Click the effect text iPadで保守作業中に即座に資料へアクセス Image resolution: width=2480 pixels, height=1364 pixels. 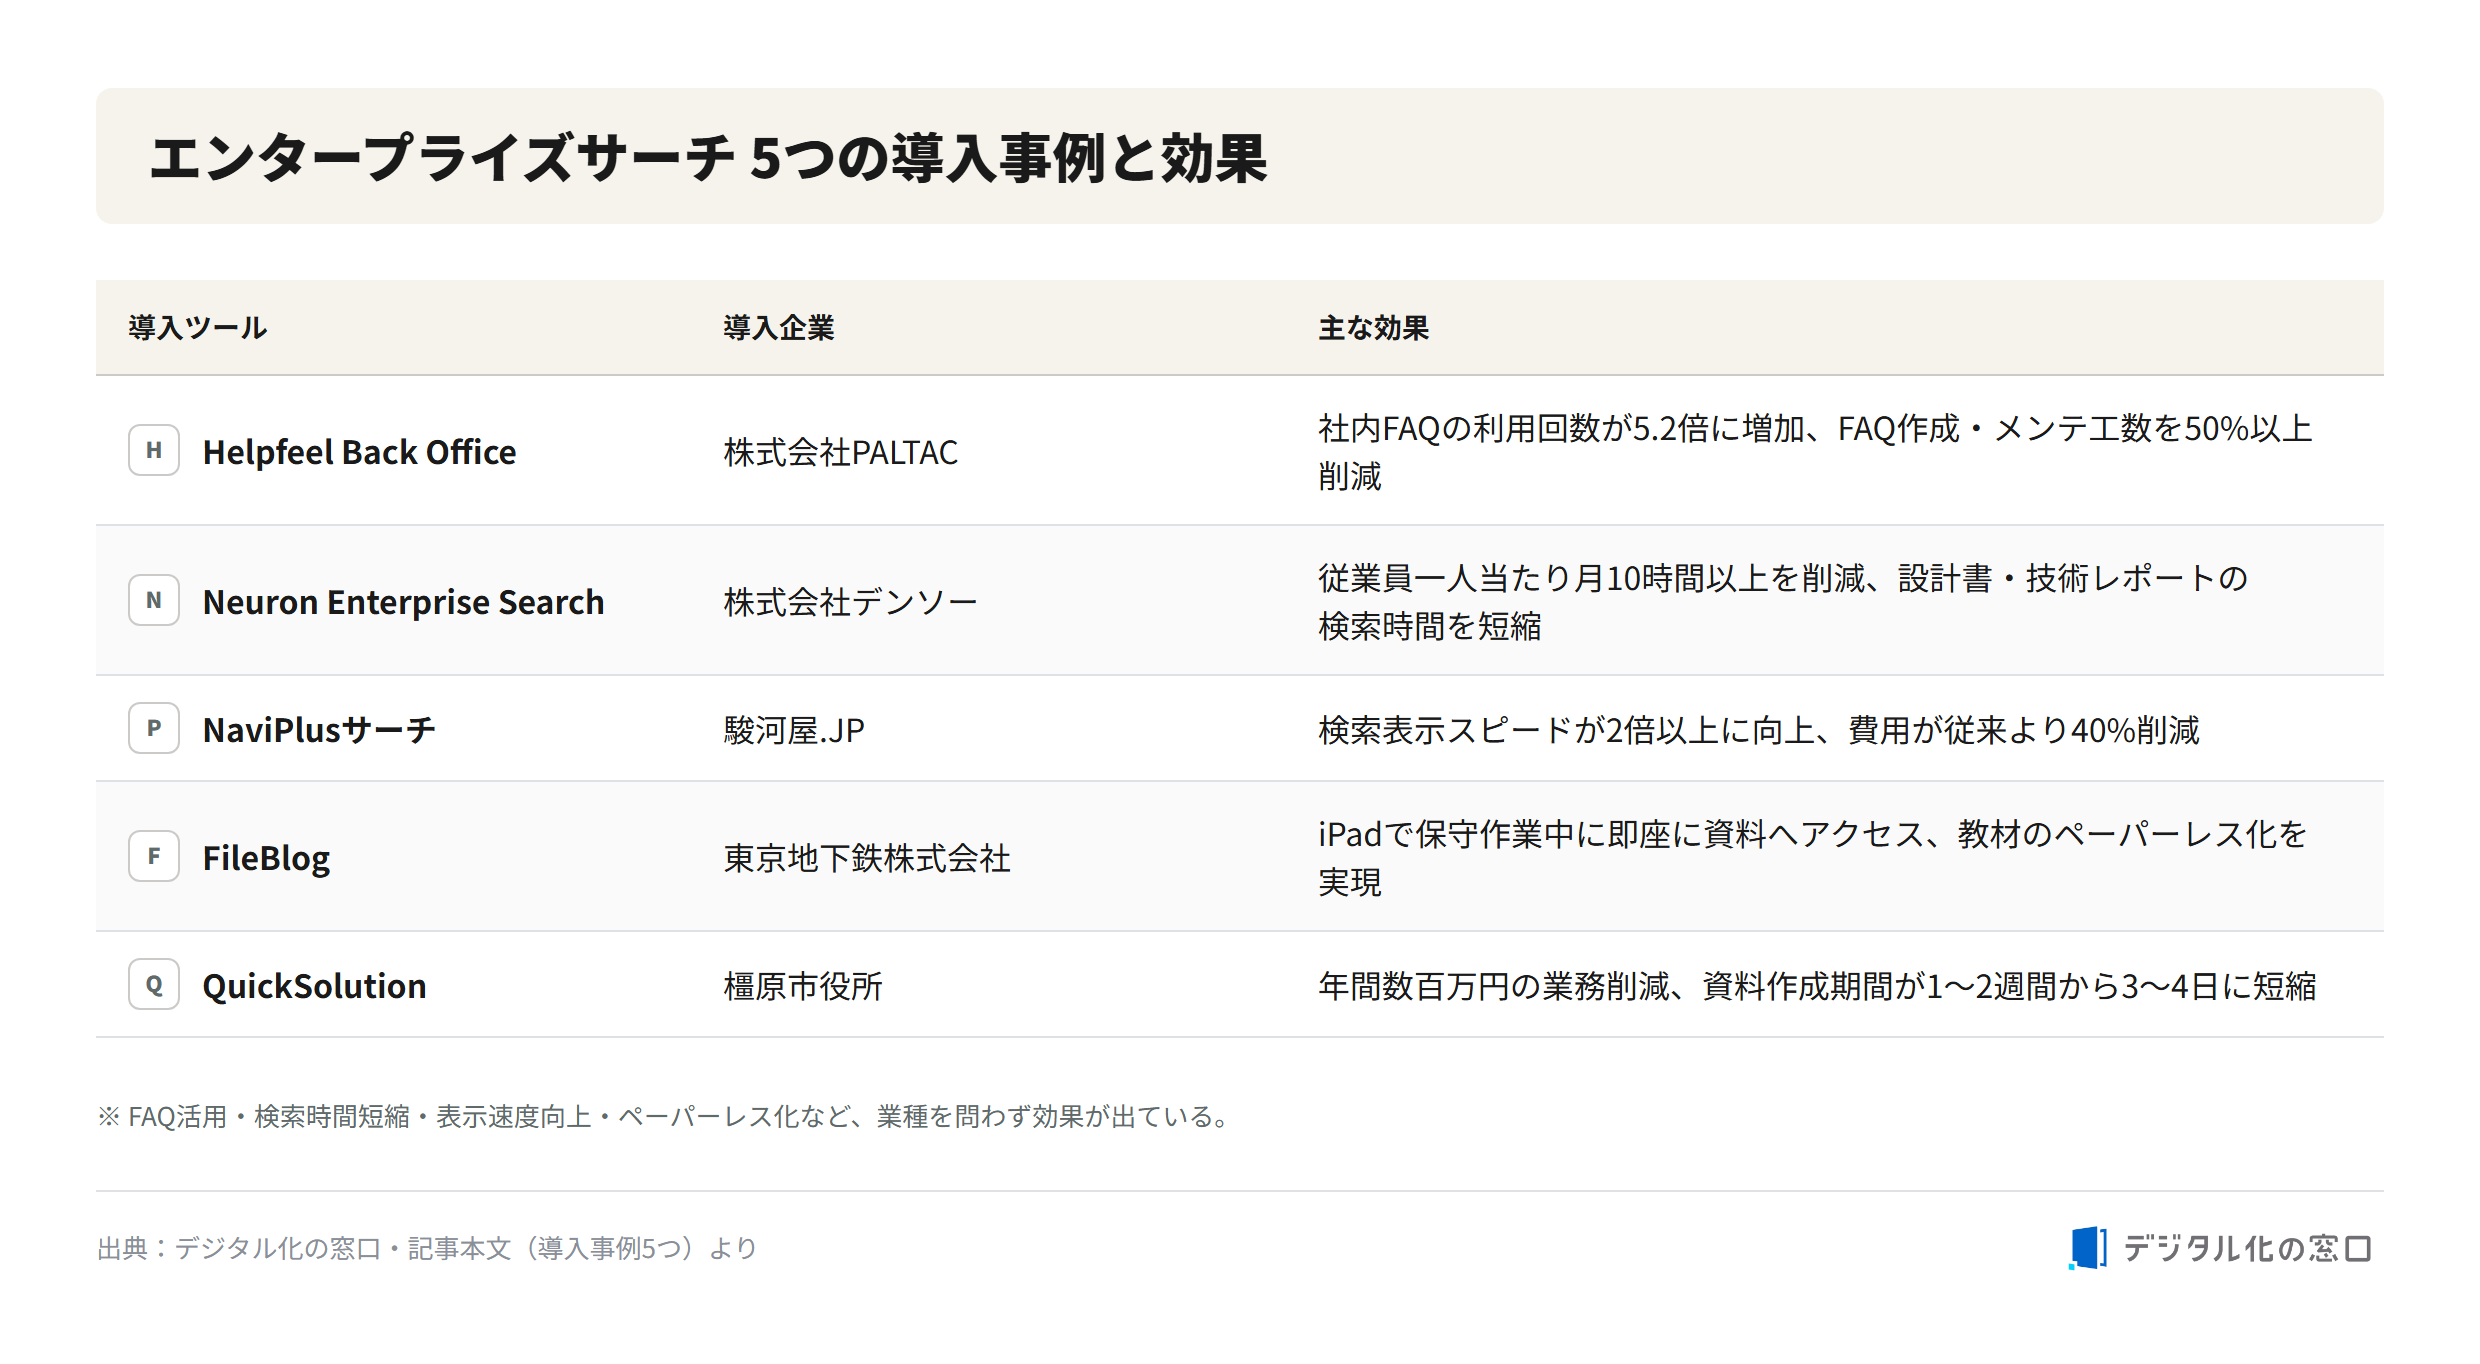point(1812,858)
